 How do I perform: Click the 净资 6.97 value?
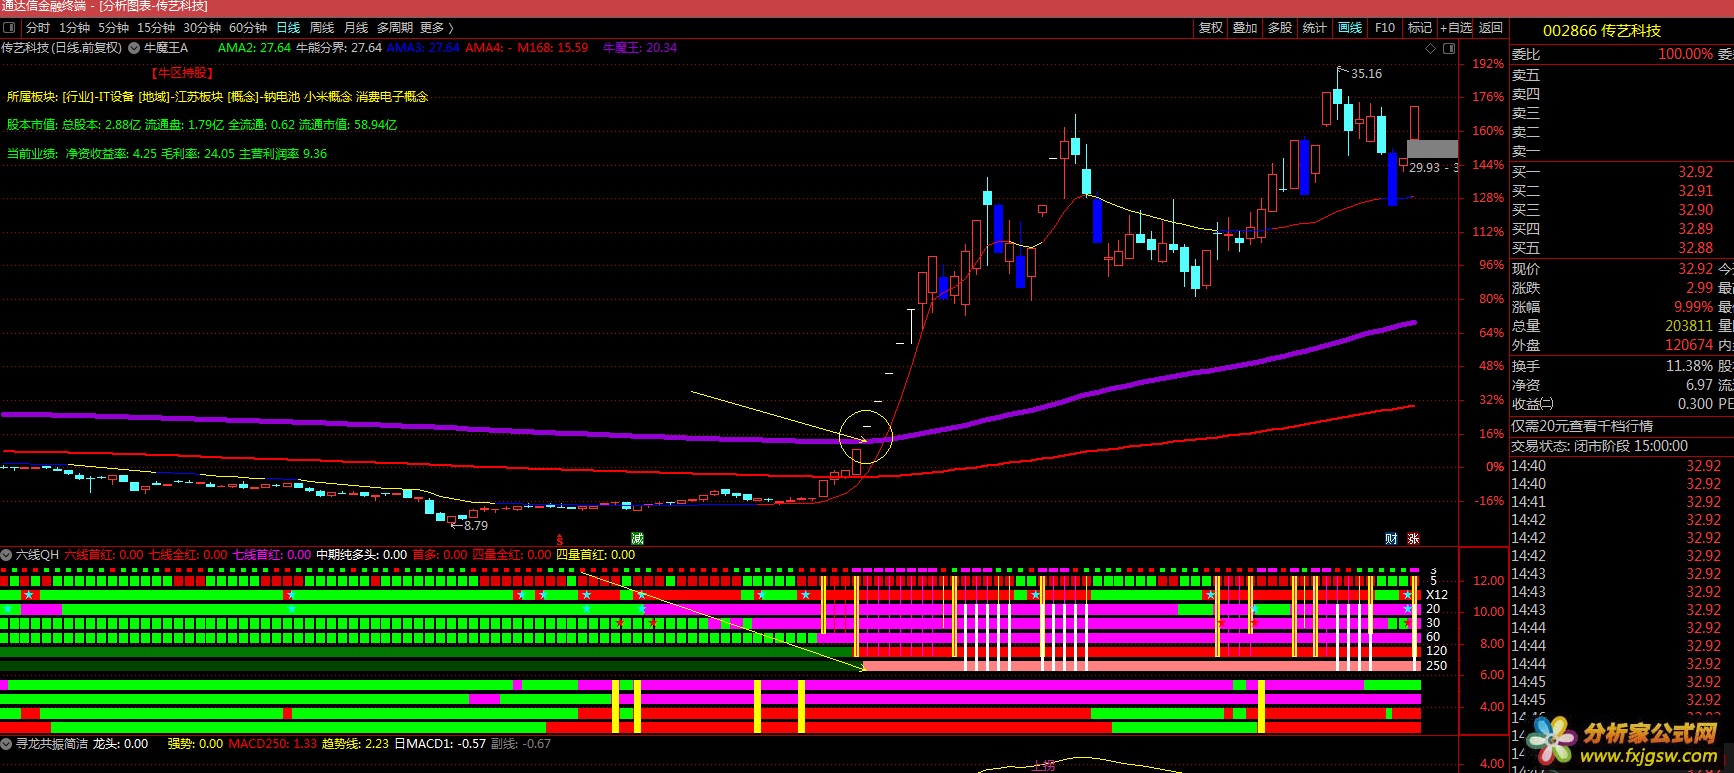[x=1699, y=385]
